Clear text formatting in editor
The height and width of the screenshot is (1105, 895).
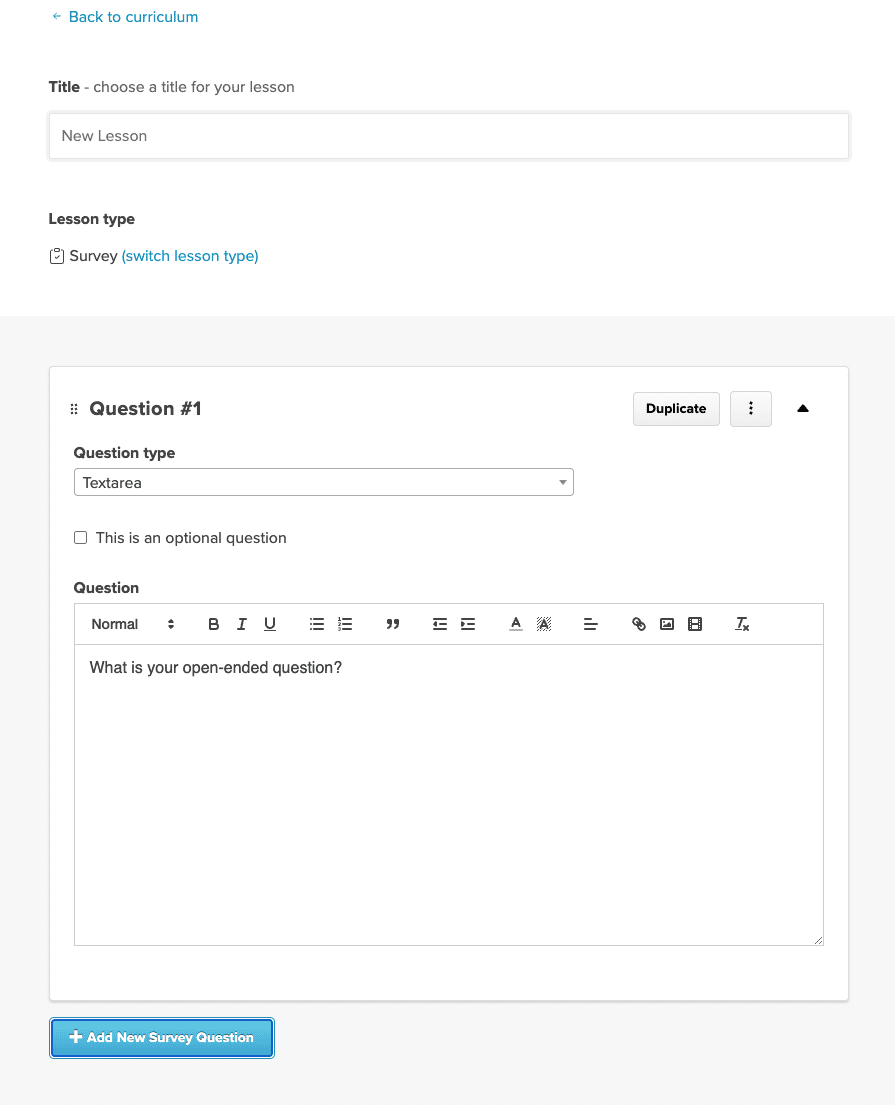point(742,624)
